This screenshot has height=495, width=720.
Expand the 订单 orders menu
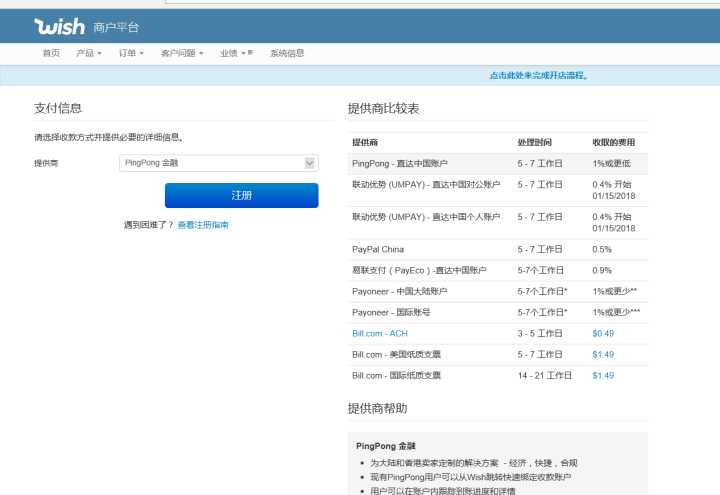tap(131, 53)
